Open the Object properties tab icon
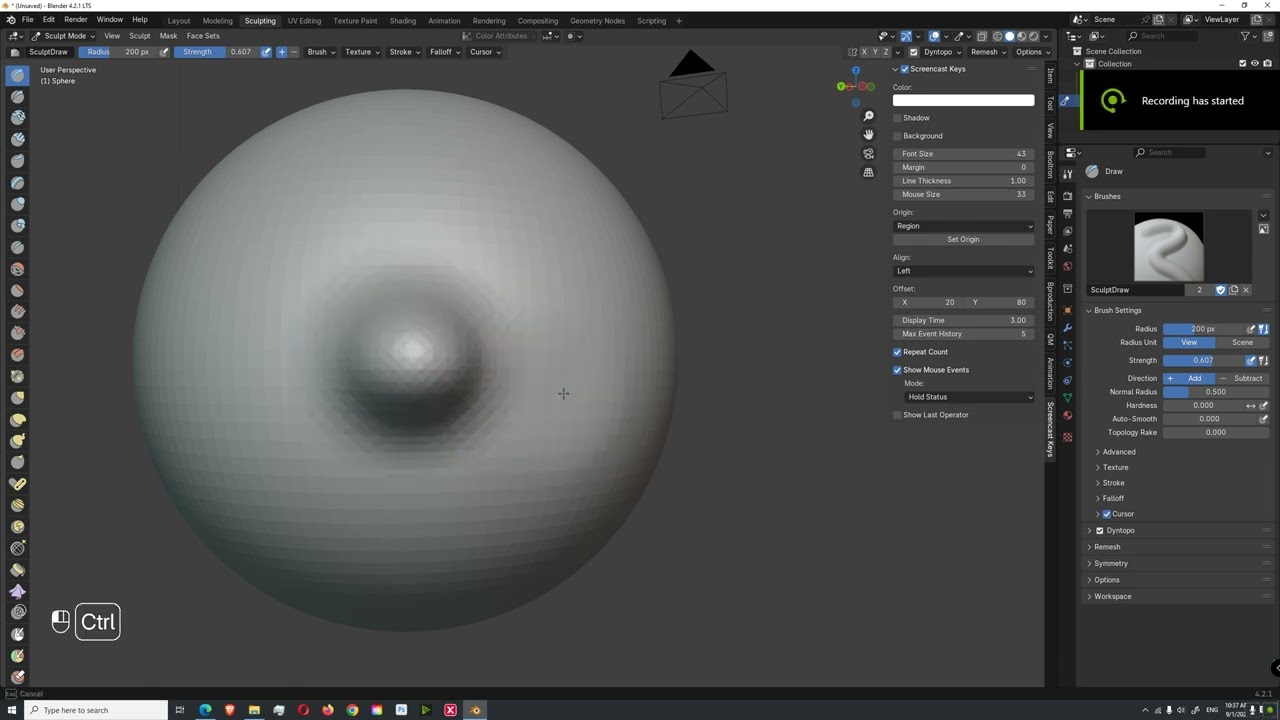 1068,310
